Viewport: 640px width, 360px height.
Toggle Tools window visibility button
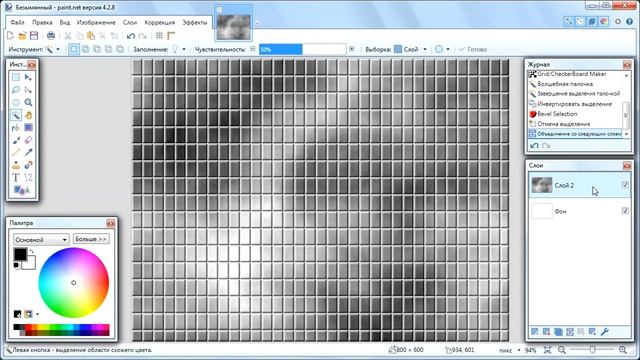pyautogui.click(x=569, y=22)
